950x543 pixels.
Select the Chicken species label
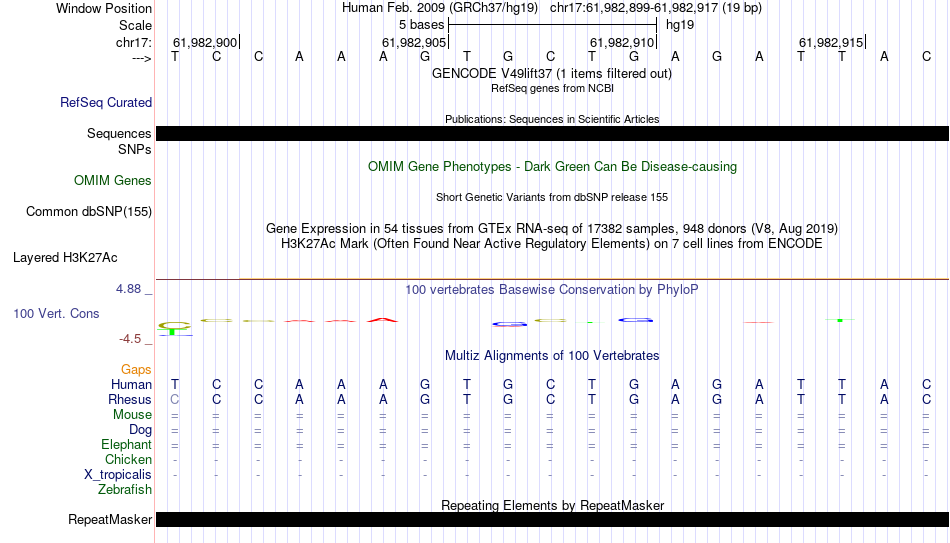click(x=128, y=459)
